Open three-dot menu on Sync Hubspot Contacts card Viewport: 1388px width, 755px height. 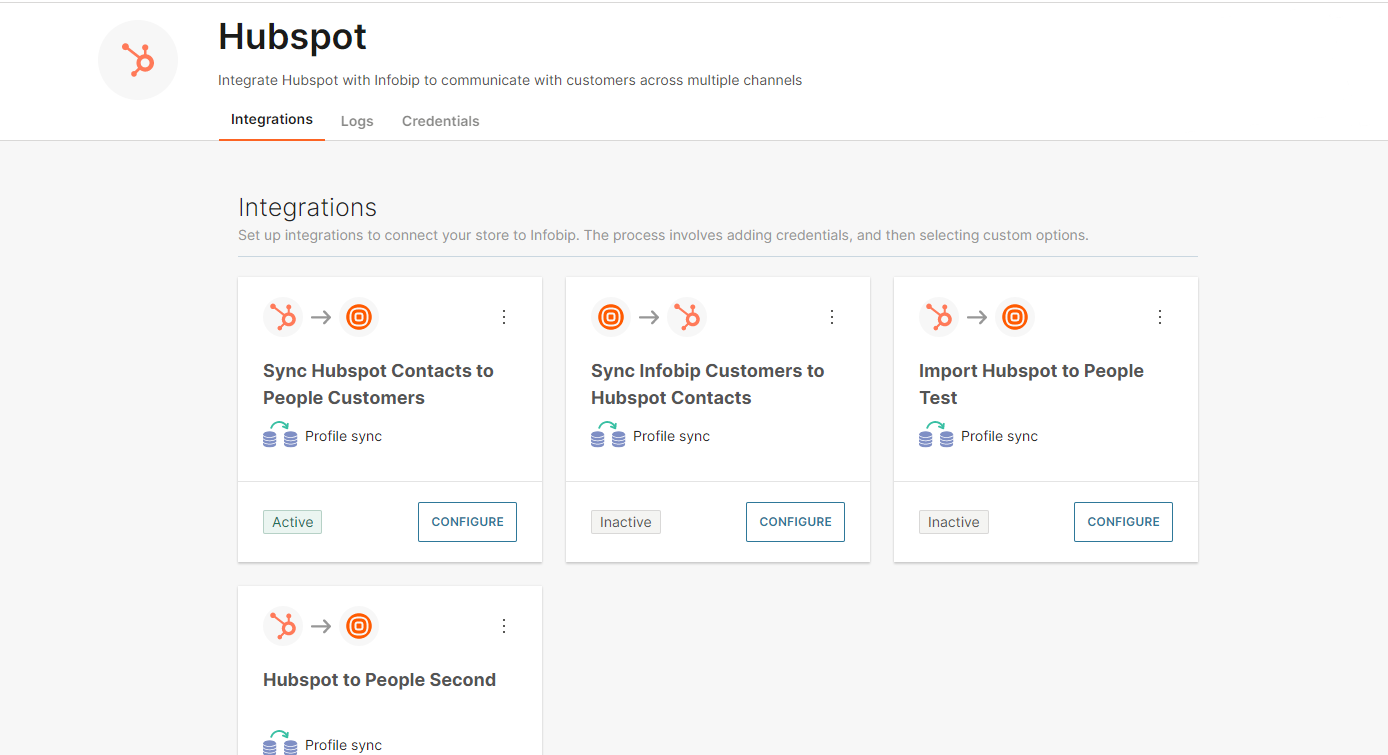[x=504, y=317]
